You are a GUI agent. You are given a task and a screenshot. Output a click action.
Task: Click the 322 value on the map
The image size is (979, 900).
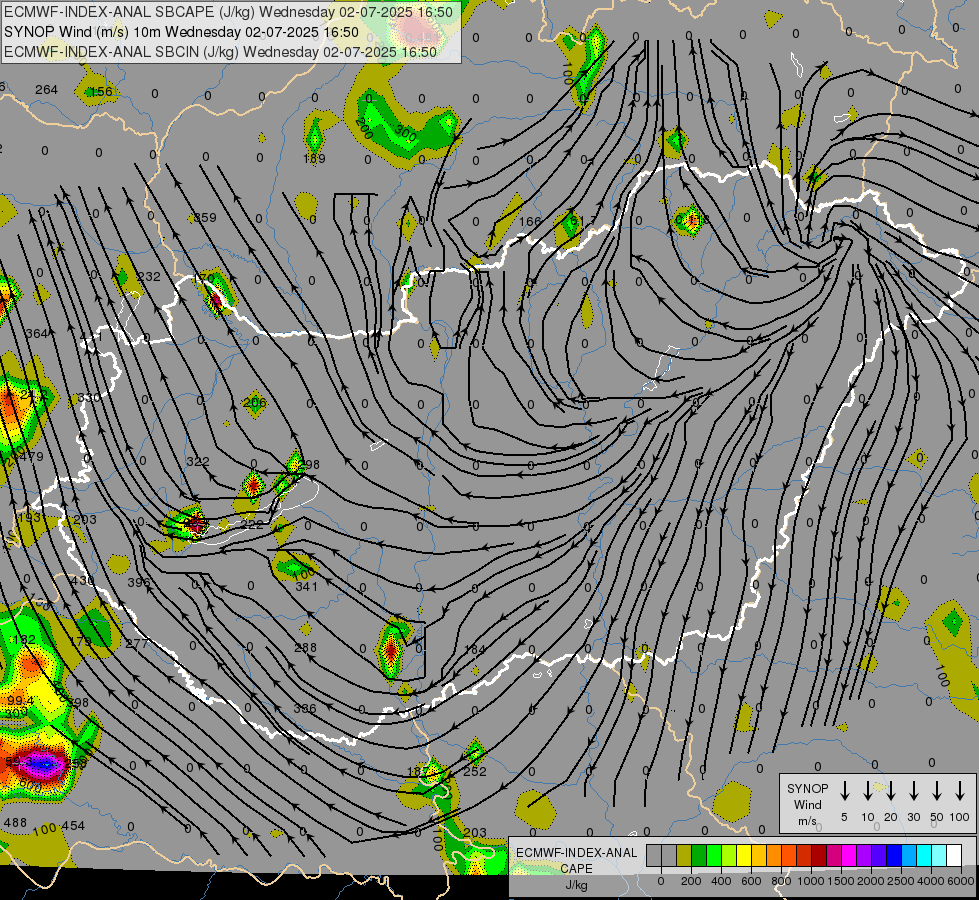coord(198,462)
